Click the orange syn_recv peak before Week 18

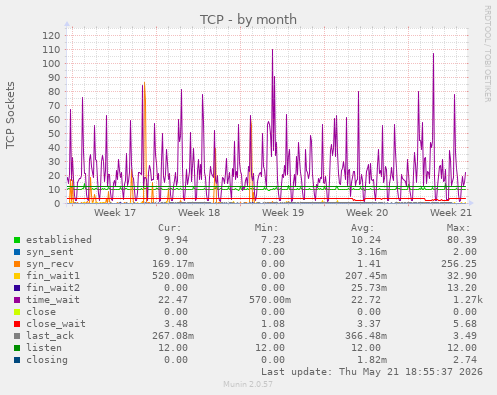coord(144,82)
